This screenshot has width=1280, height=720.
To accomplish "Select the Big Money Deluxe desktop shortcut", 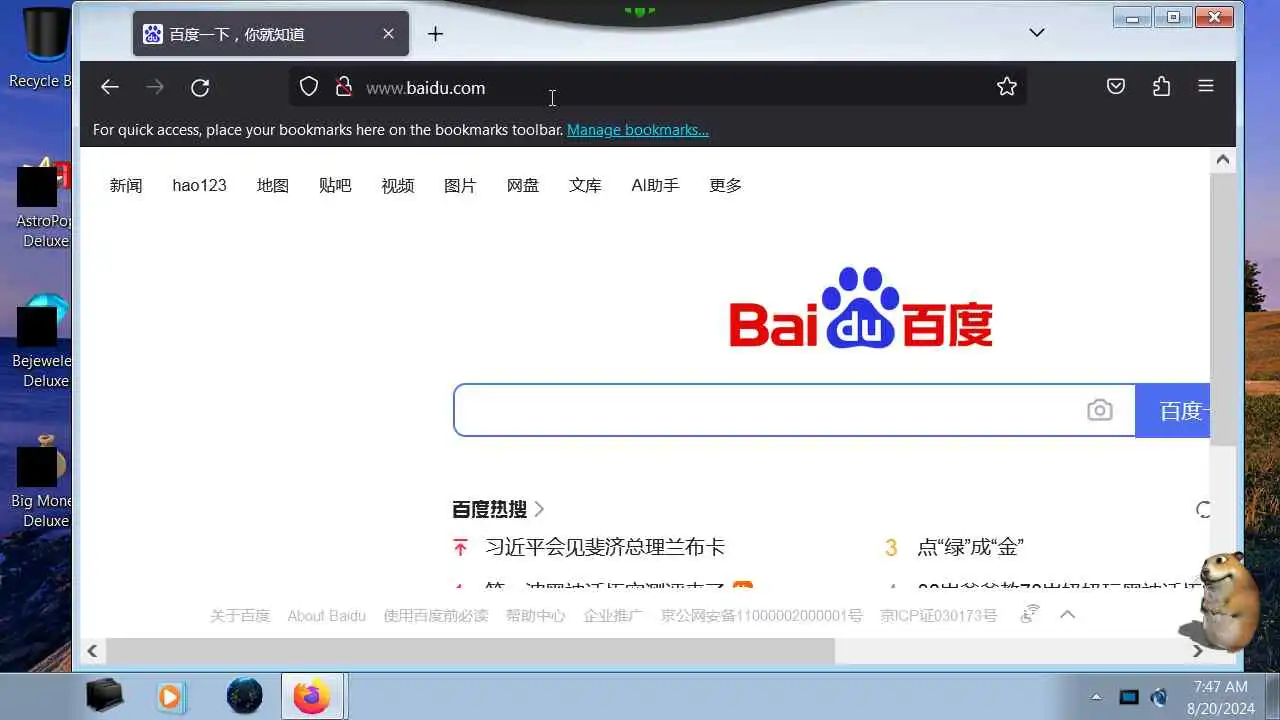I will click(x=42, y=482).
